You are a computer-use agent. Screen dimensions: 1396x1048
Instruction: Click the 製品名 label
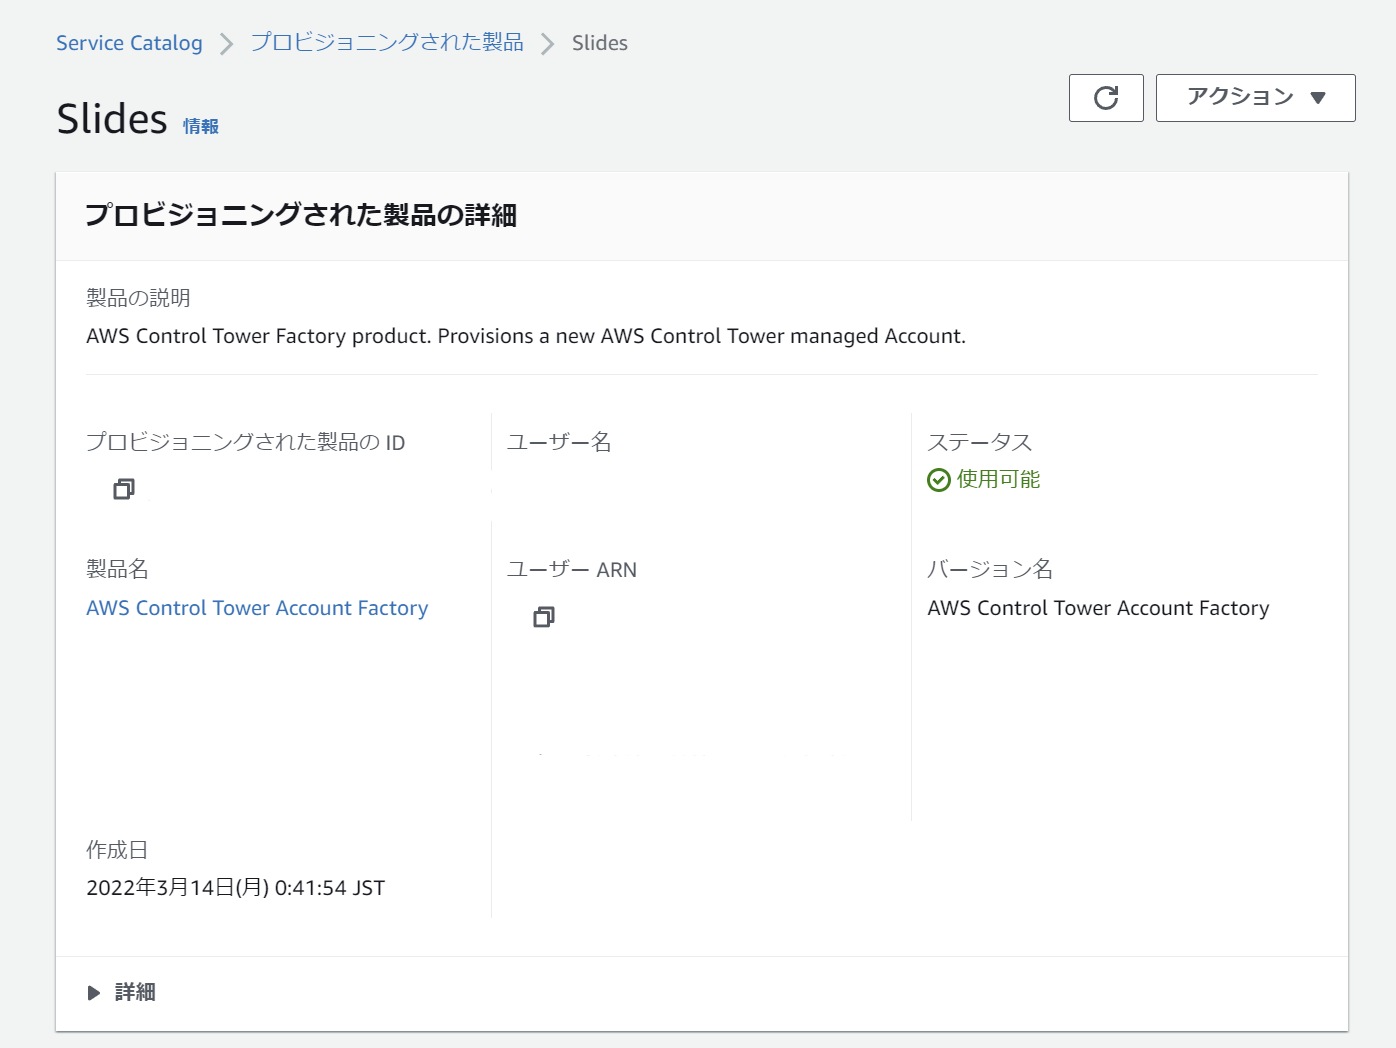click(117, 569)
